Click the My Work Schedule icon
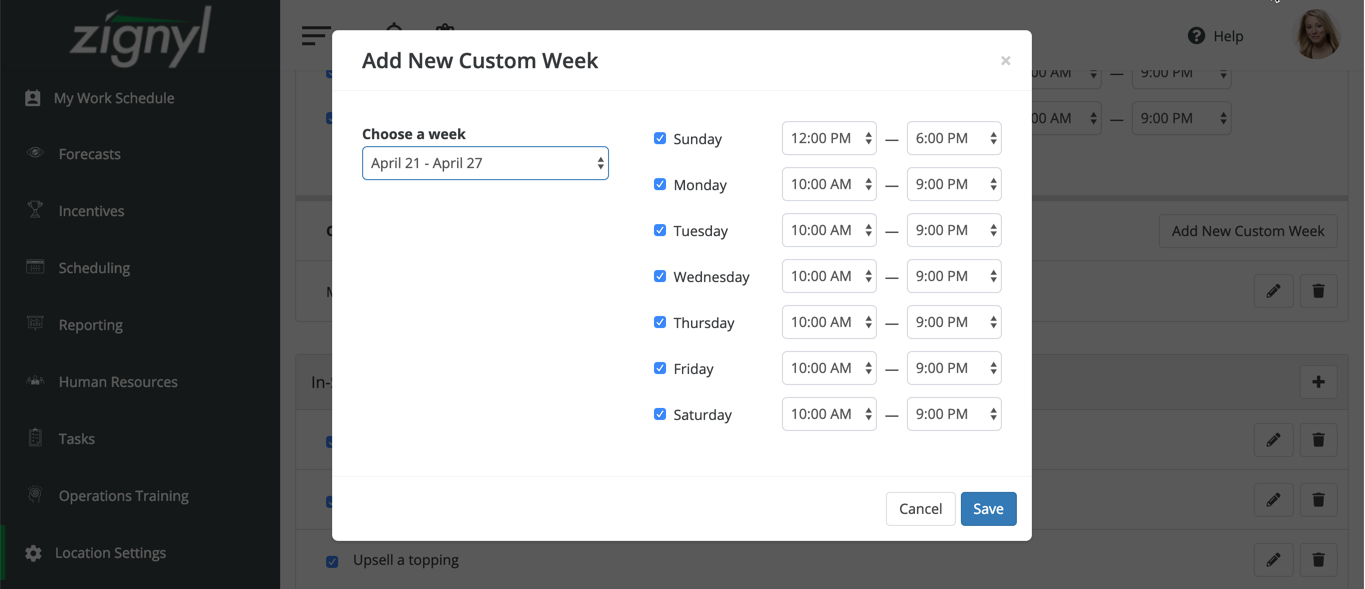Screen dimensions: 1365x589 [33, 98]
